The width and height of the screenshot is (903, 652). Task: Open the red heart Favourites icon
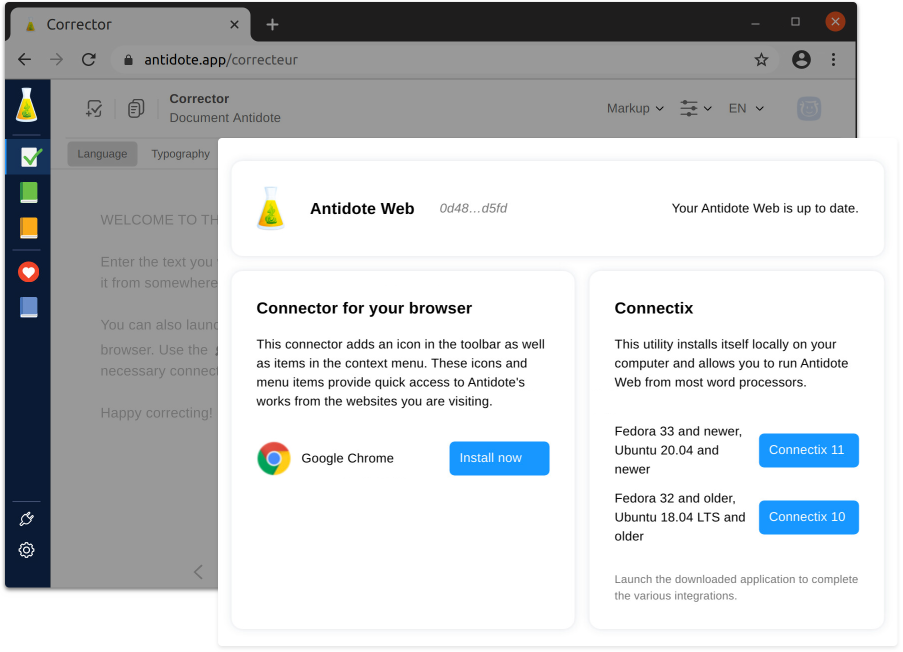28,272
